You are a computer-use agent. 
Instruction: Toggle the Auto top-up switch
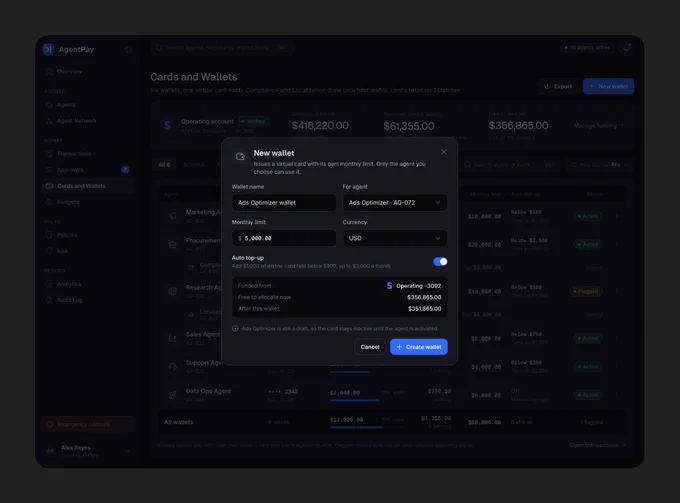(x=440, y=261)
